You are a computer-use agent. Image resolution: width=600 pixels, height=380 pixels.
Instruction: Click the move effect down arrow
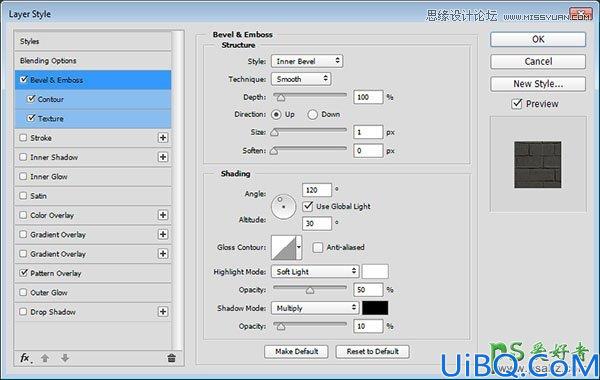(x=65, y=358)
